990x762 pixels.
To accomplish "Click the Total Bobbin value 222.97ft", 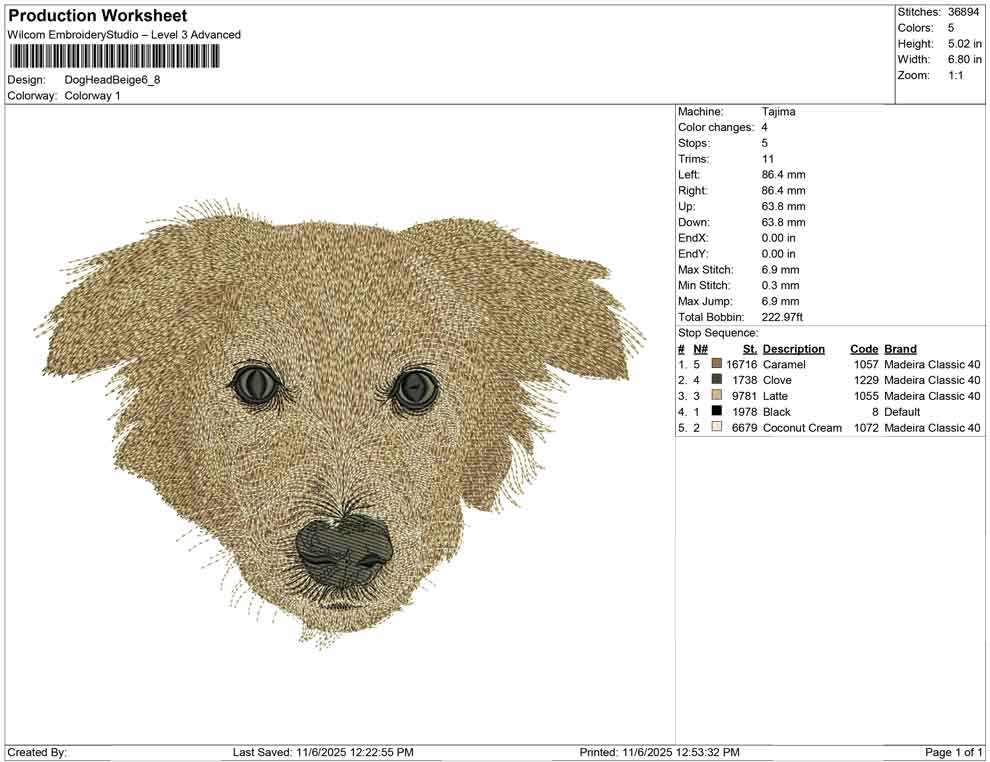I will point(782,317).
